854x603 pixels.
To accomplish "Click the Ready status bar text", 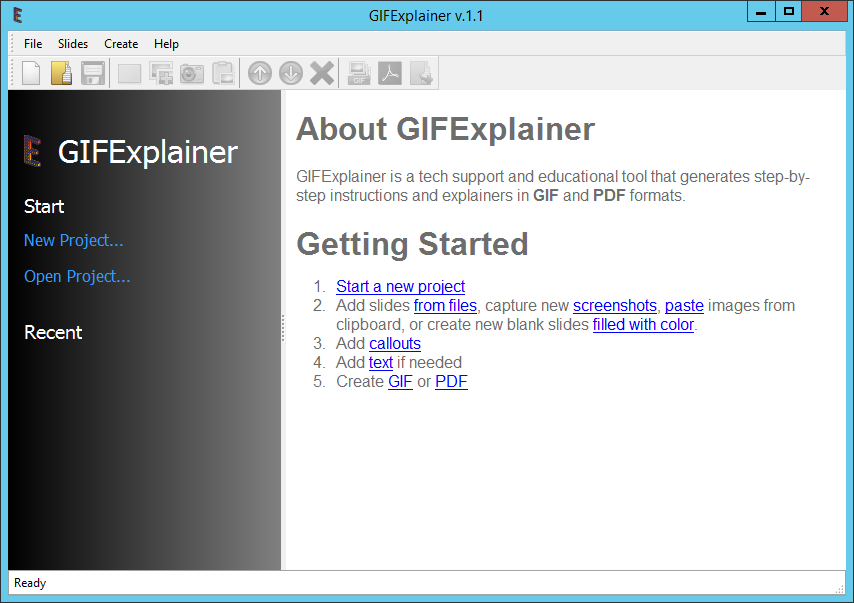I will point(30,583).
